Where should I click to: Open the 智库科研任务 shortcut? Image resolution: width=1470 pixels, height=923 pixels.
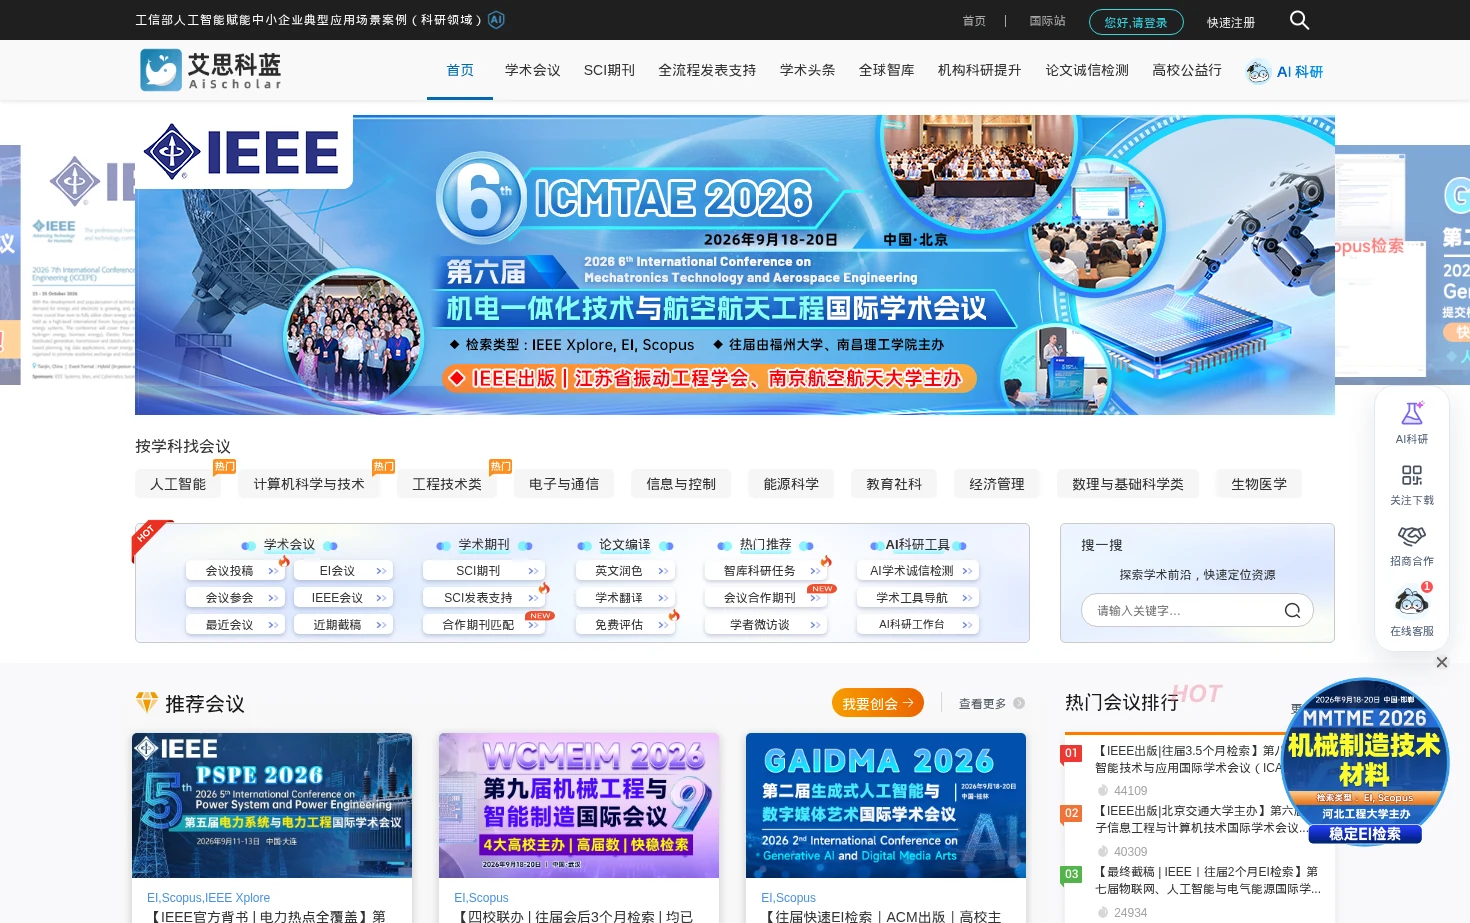point(766,571)
